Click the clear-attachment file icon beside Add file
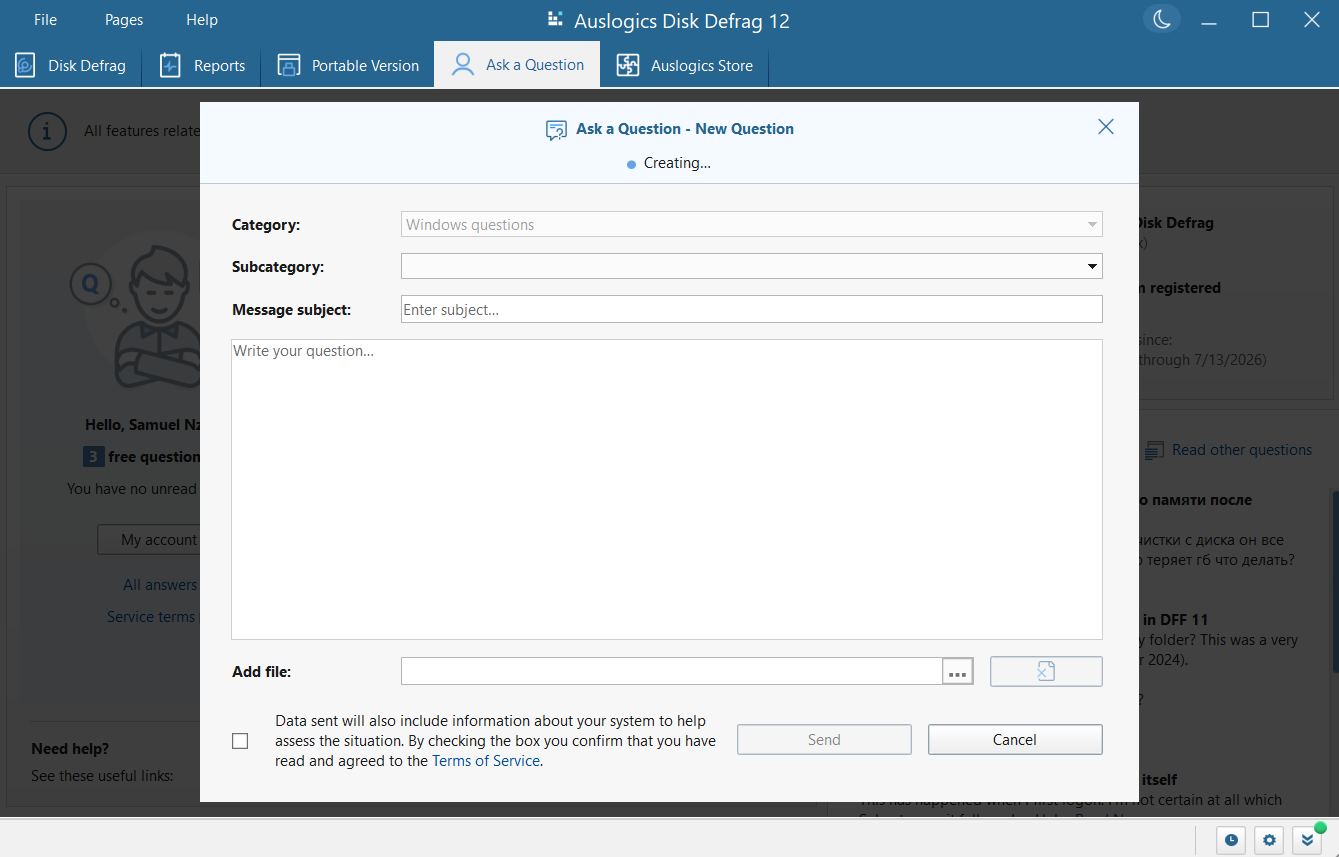This screenshot has width=1339, height=857. click(x=1045, y=671)
